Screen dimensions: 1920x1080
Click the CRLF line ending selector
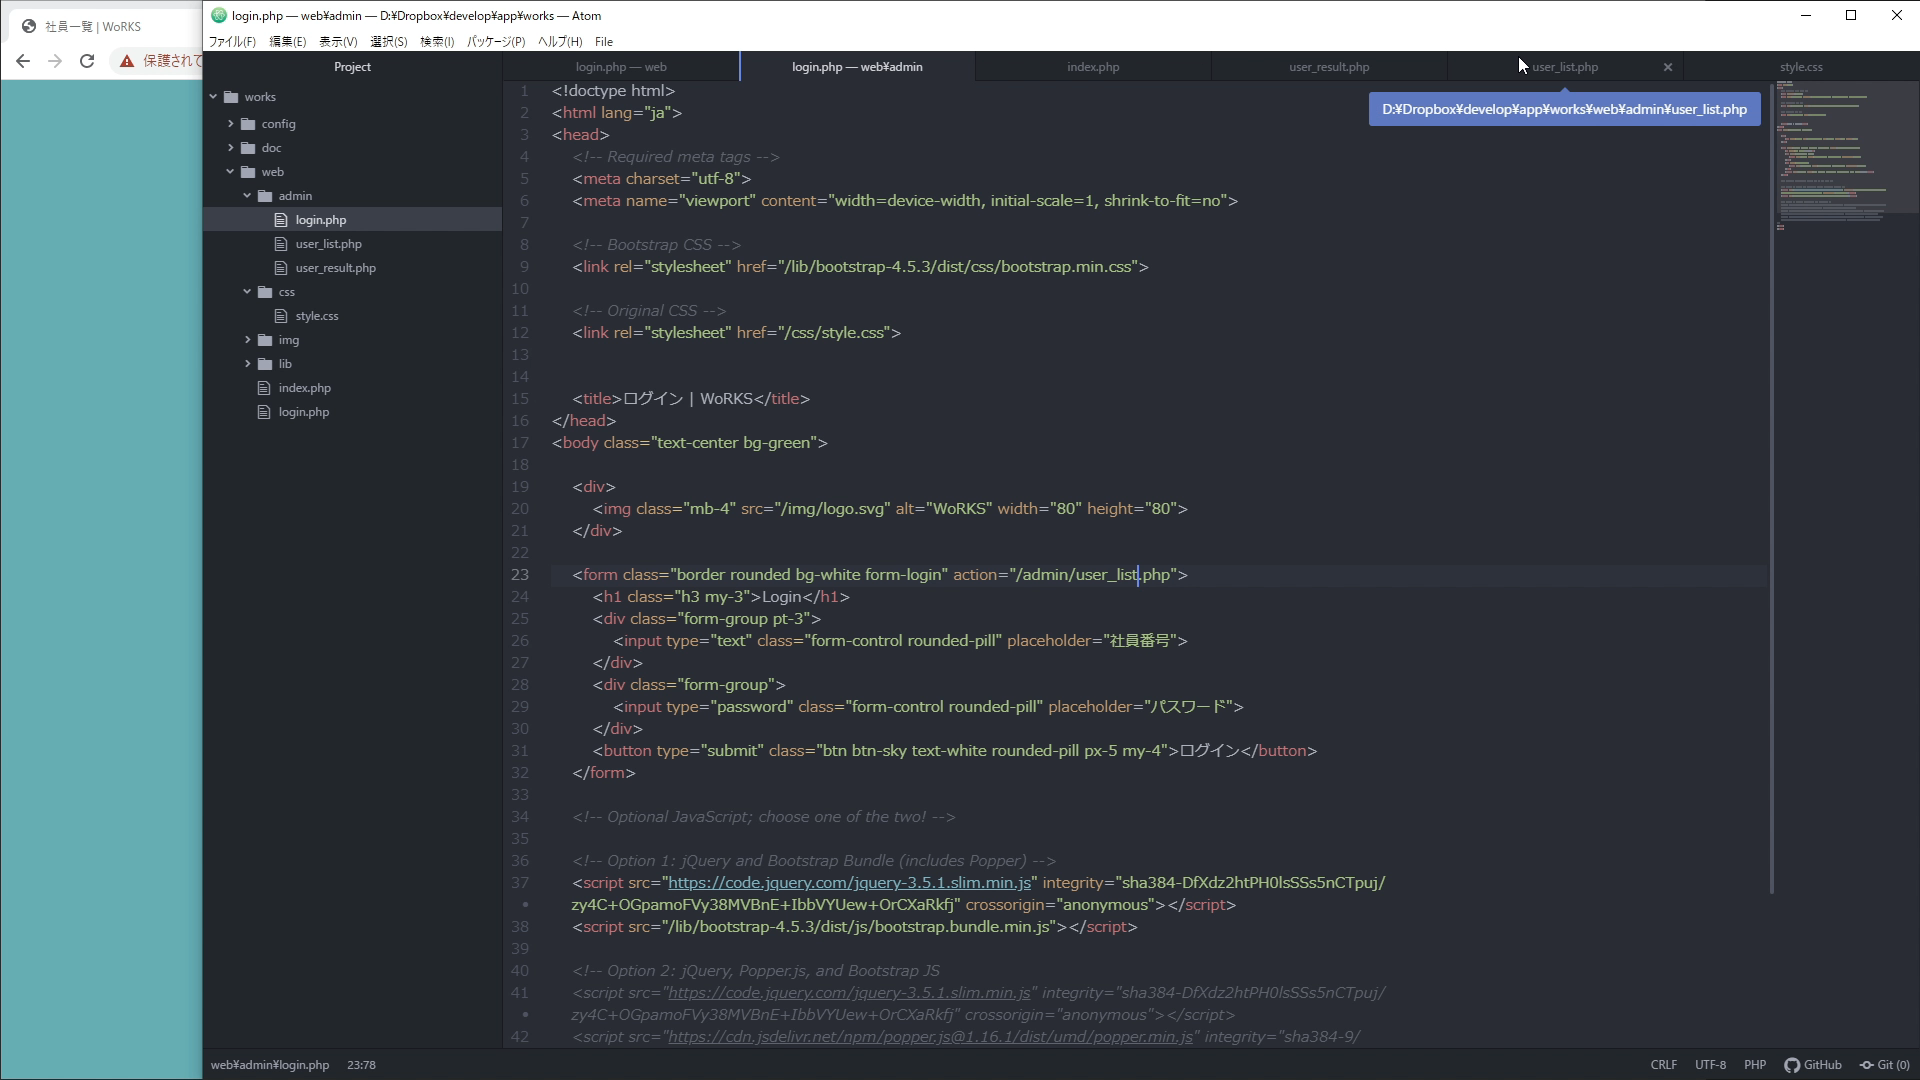1664,1065
